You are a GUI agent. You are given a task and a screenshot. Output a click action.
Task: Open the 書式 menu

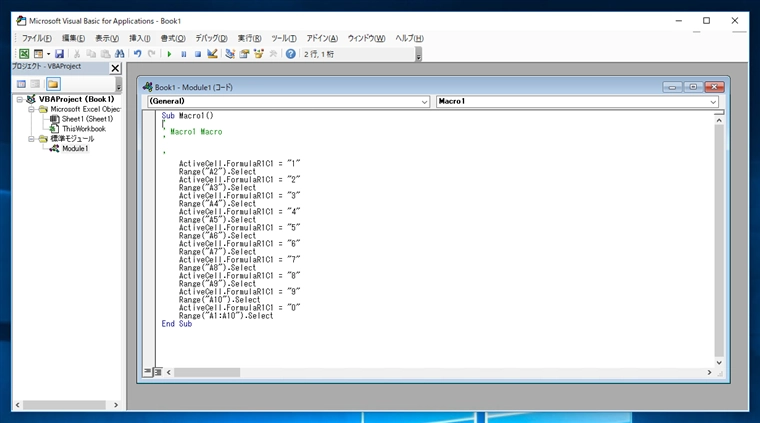(173, 38)
